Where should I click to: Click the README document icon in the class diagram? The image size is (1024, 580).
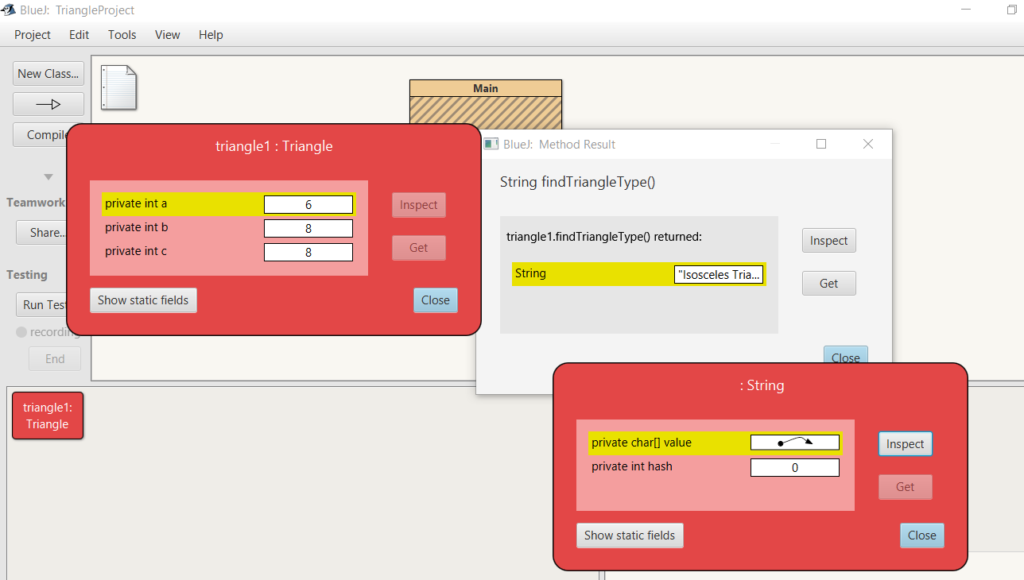[x=118, y=87]
